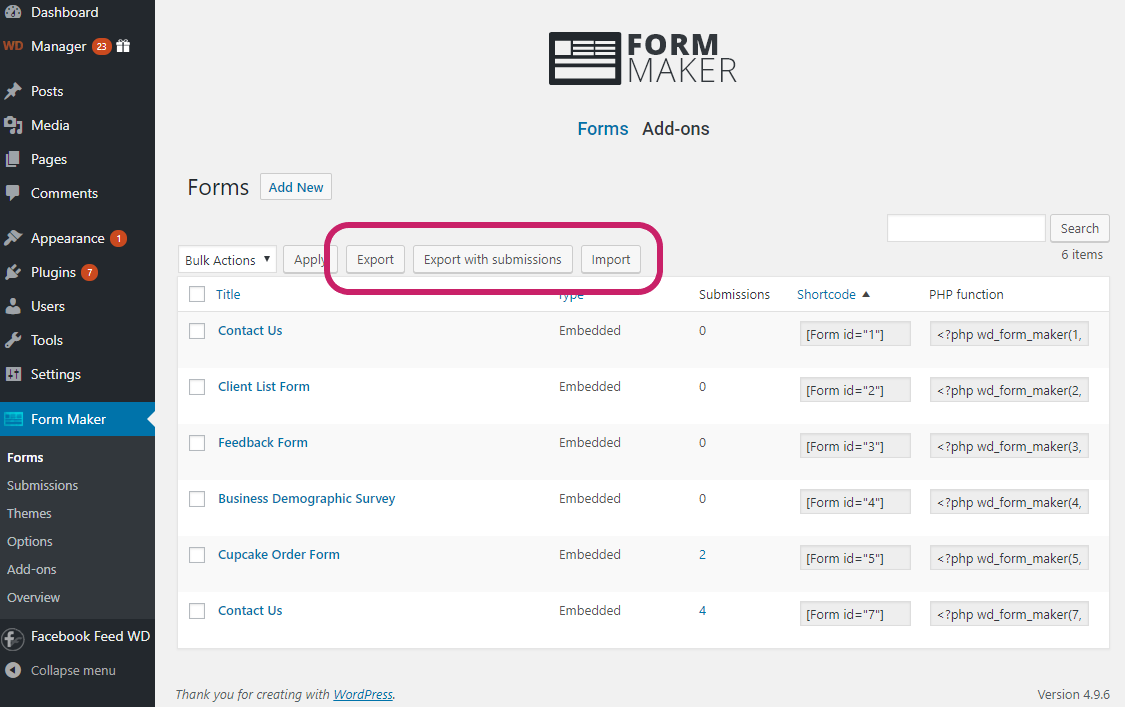Click the Export with submissions button
The width and height of the screenshot is (1125, 707).
coord(492,259)
